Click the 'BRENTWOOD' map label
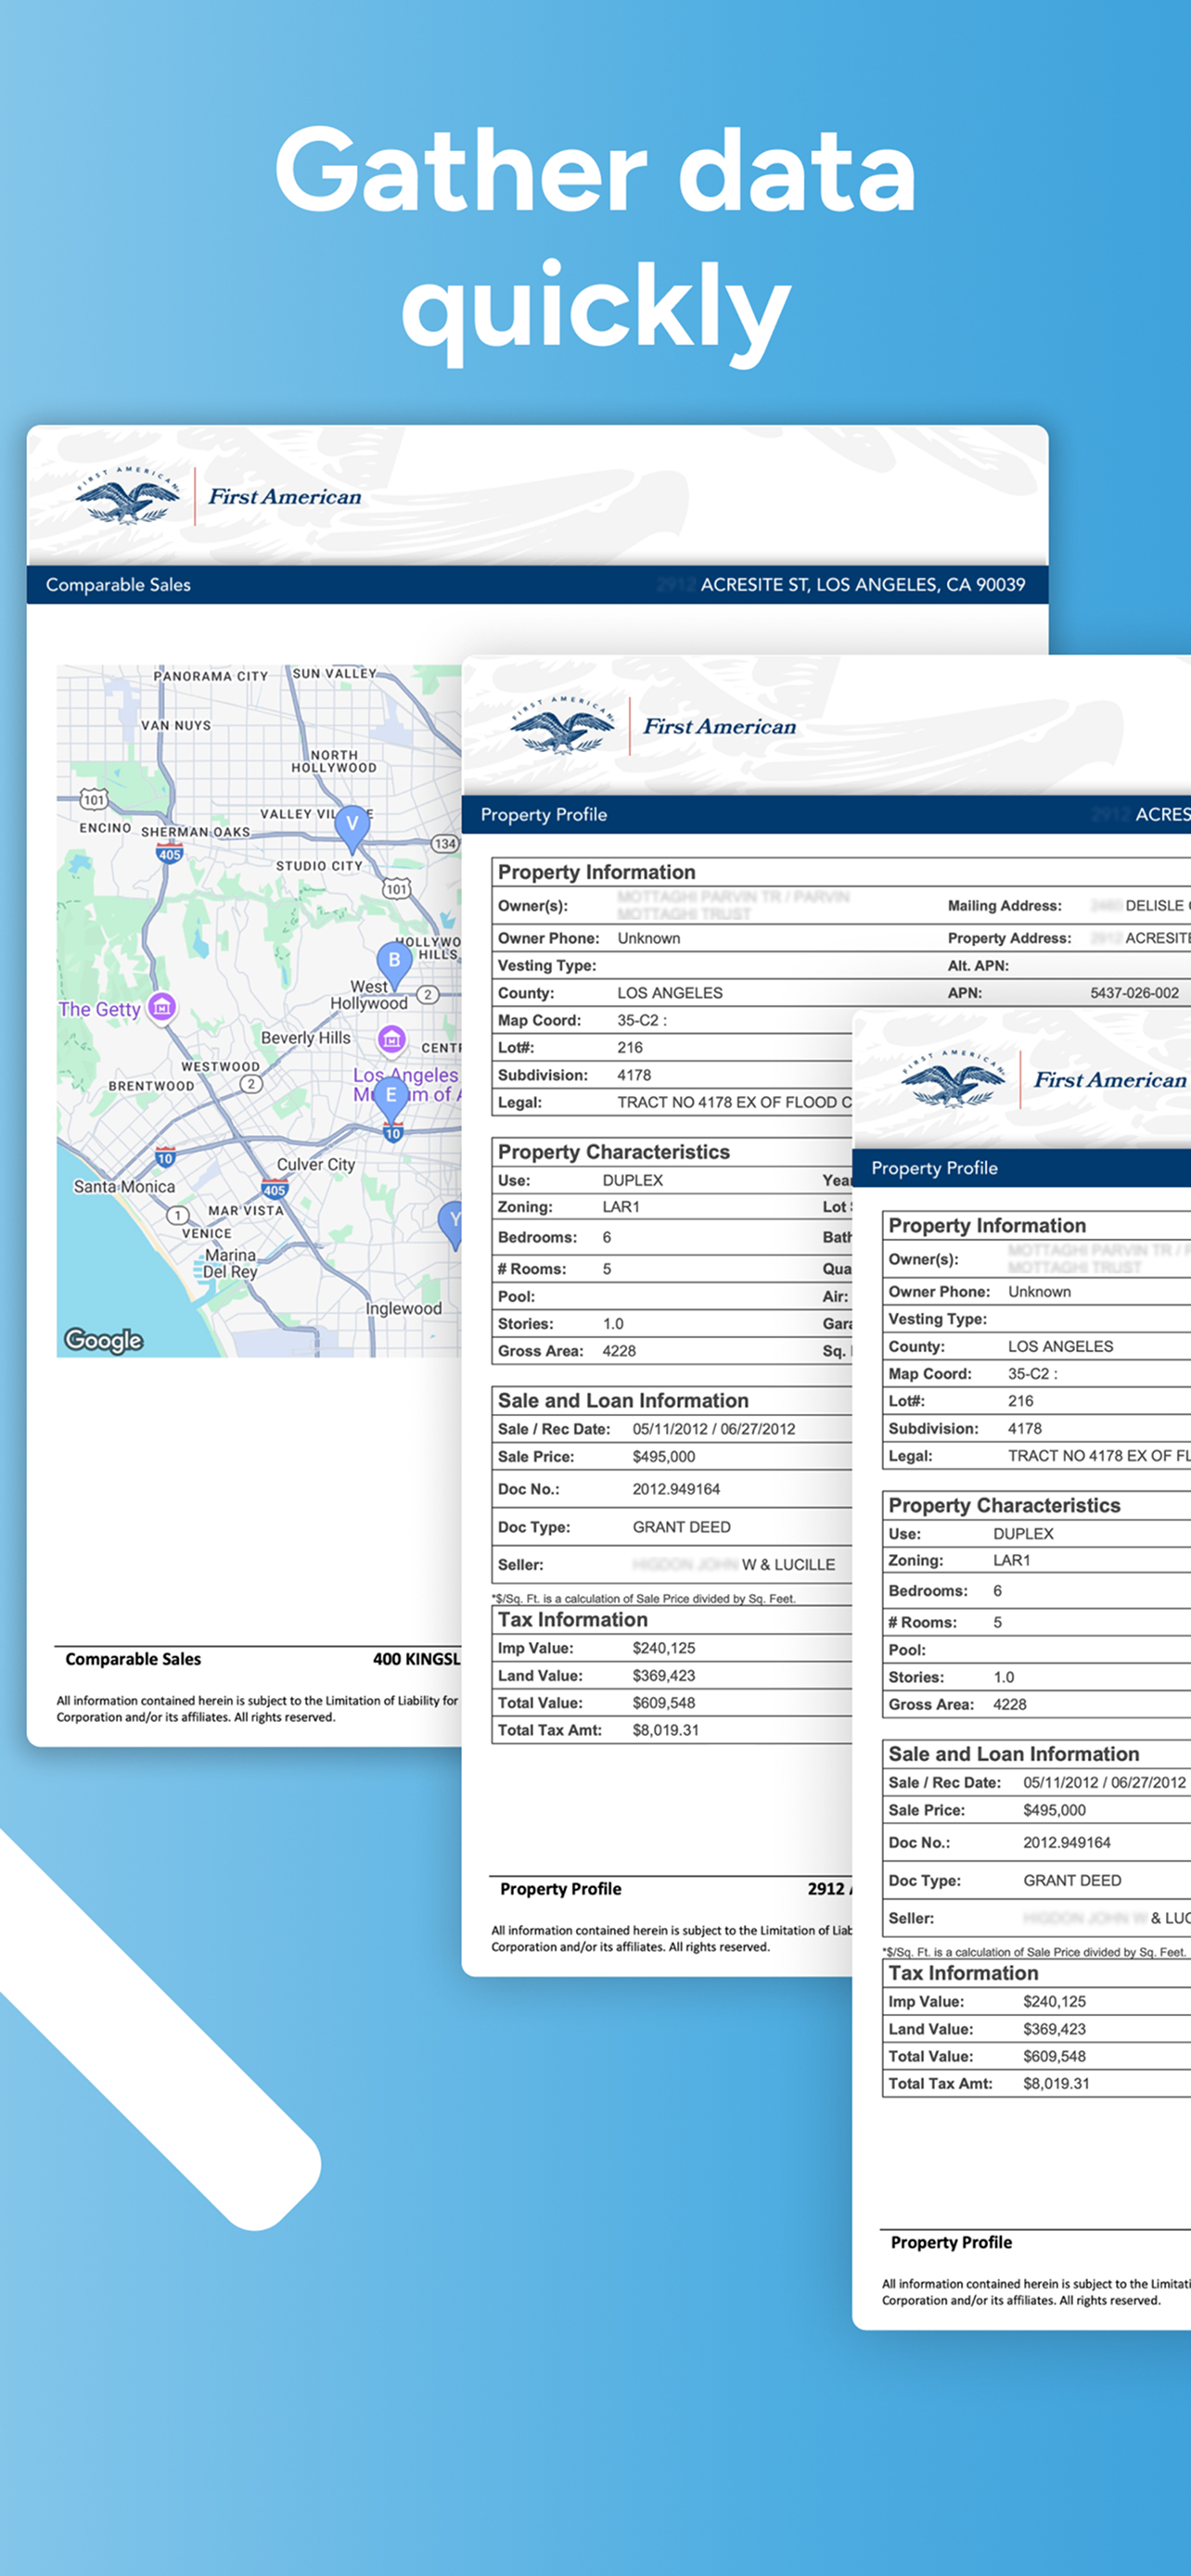This screenshot has width=1191, height=2576. 151,1085
